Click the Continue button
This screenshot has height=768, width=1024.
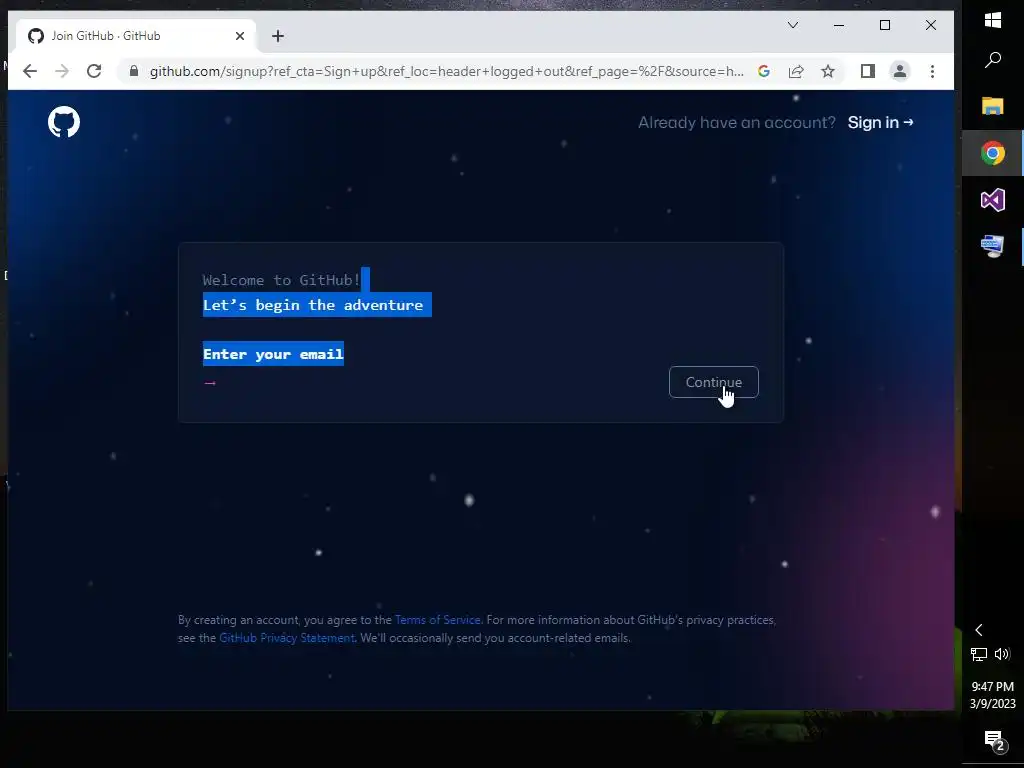point(714,382)
